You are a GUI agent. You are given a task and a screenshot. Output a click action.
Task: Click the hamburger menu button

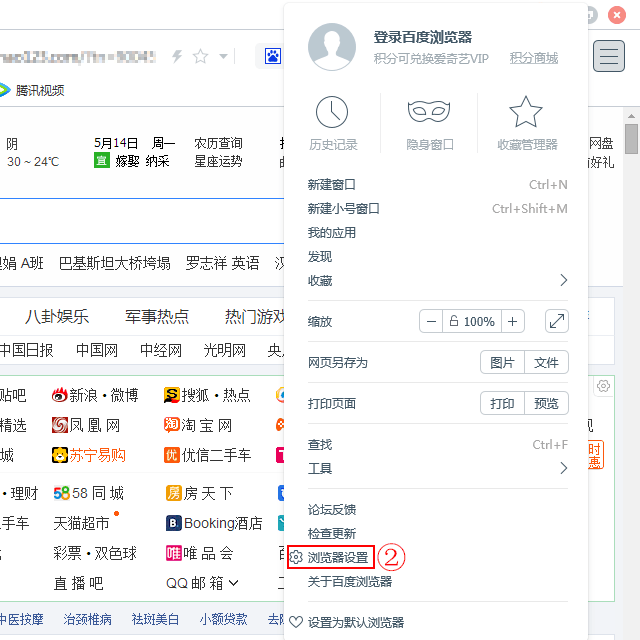coord(609,56)
